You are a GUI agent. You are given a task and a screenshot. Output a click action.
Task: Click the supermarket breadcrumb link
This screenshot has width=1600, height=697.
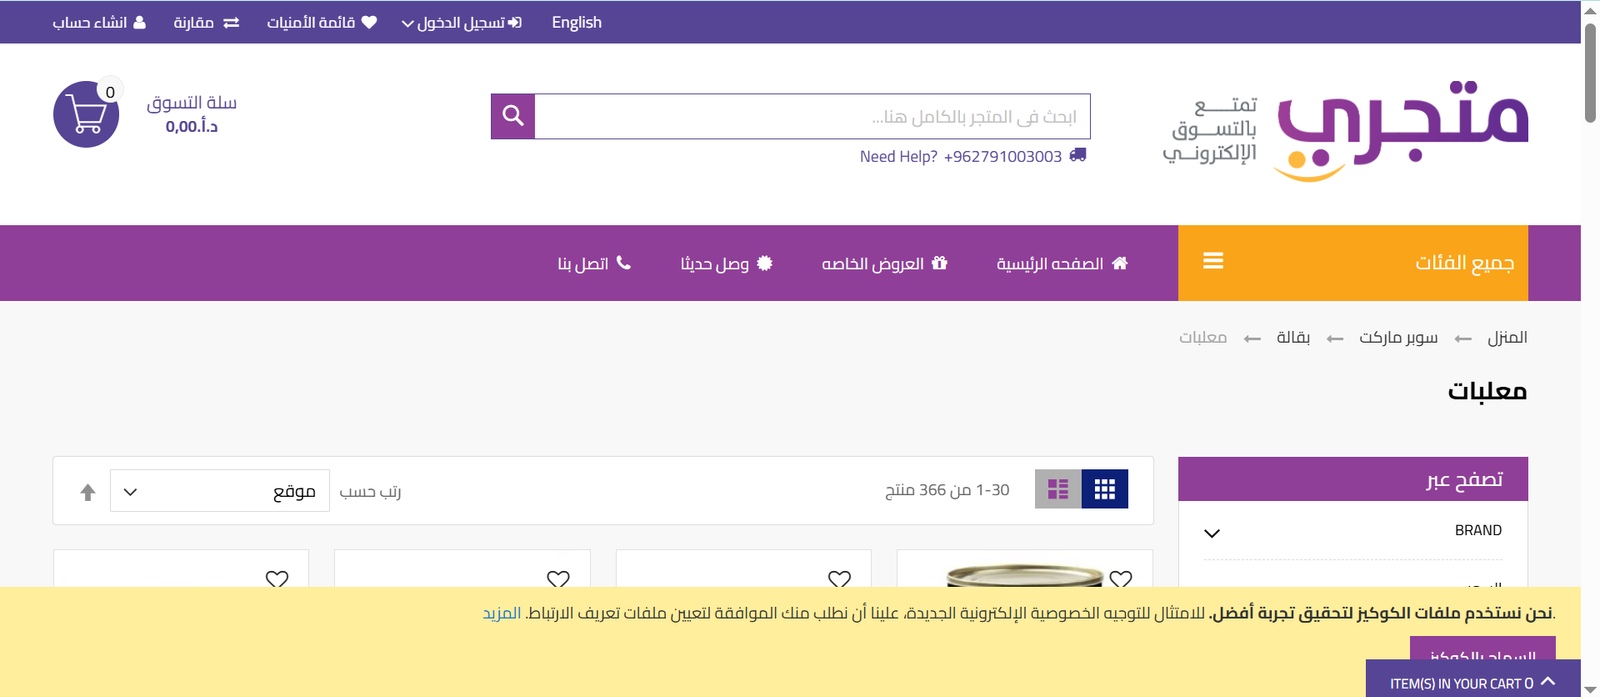tap(1398, 338)
